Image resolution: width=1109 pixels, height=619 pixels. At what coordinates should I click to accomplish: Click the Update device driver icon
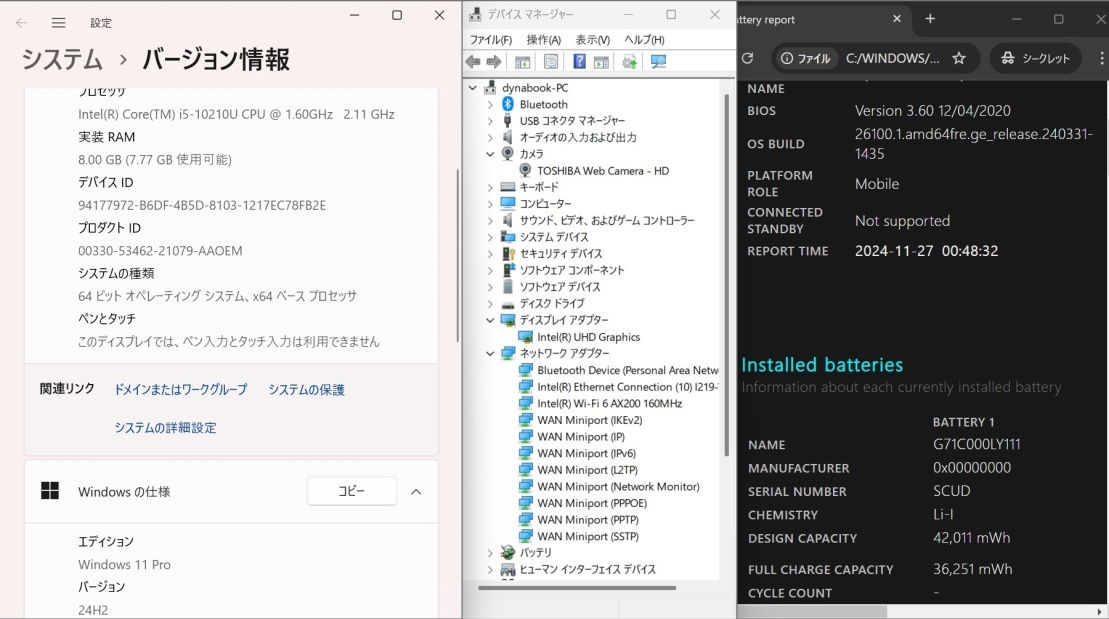pyautogui.click(x=629, y=62)
